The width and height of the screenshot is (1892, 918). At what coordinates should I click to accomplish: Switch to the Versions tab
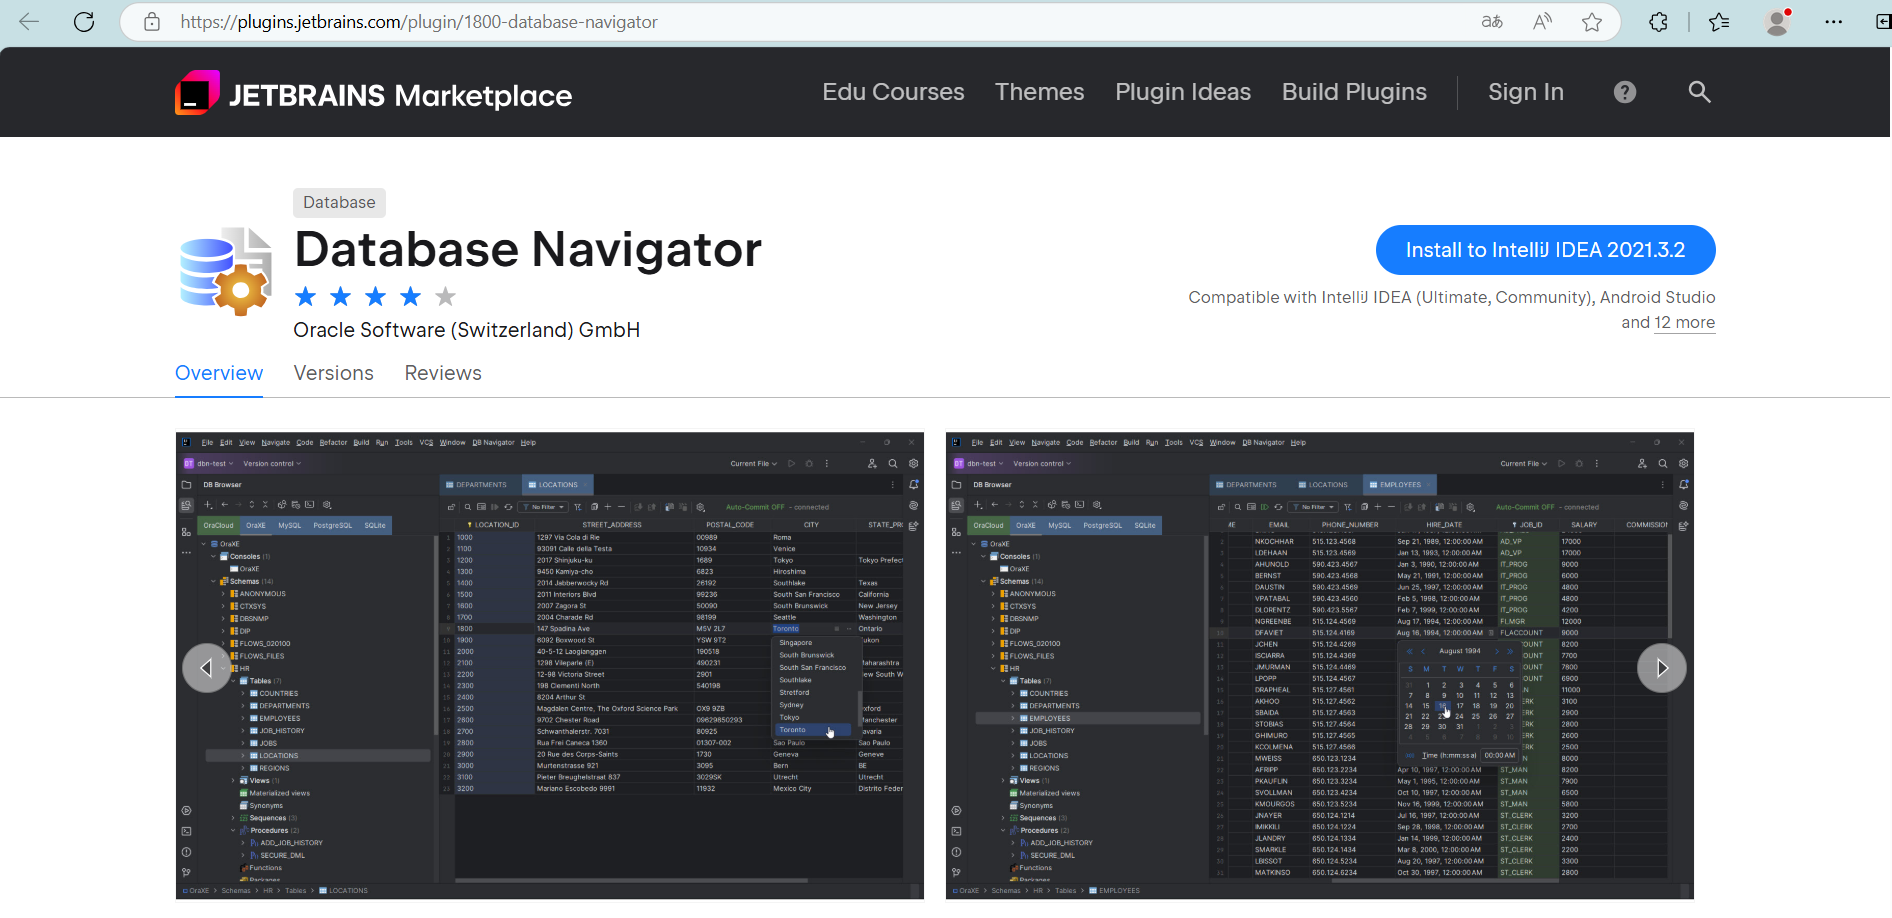(334, 373)
